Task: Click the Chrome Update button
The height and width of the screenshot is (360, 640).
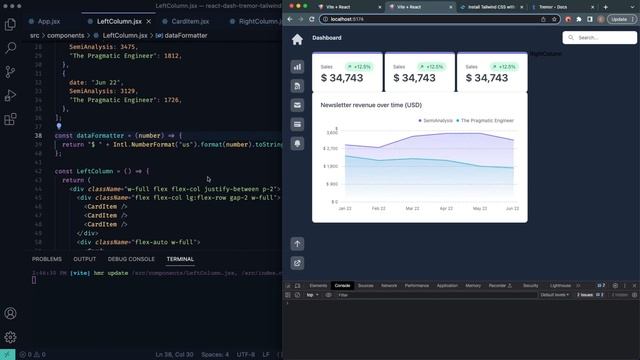Action: point(622,19)
